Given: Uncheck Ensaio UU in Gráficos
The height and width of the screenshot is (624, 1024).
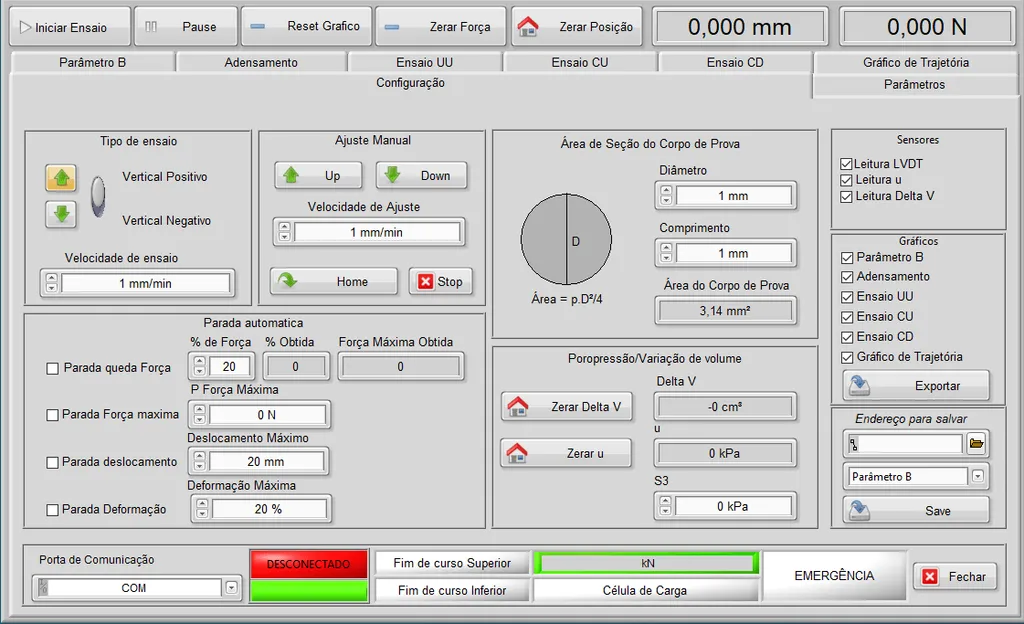Looking at the screenshot, I should pos(848,297).
